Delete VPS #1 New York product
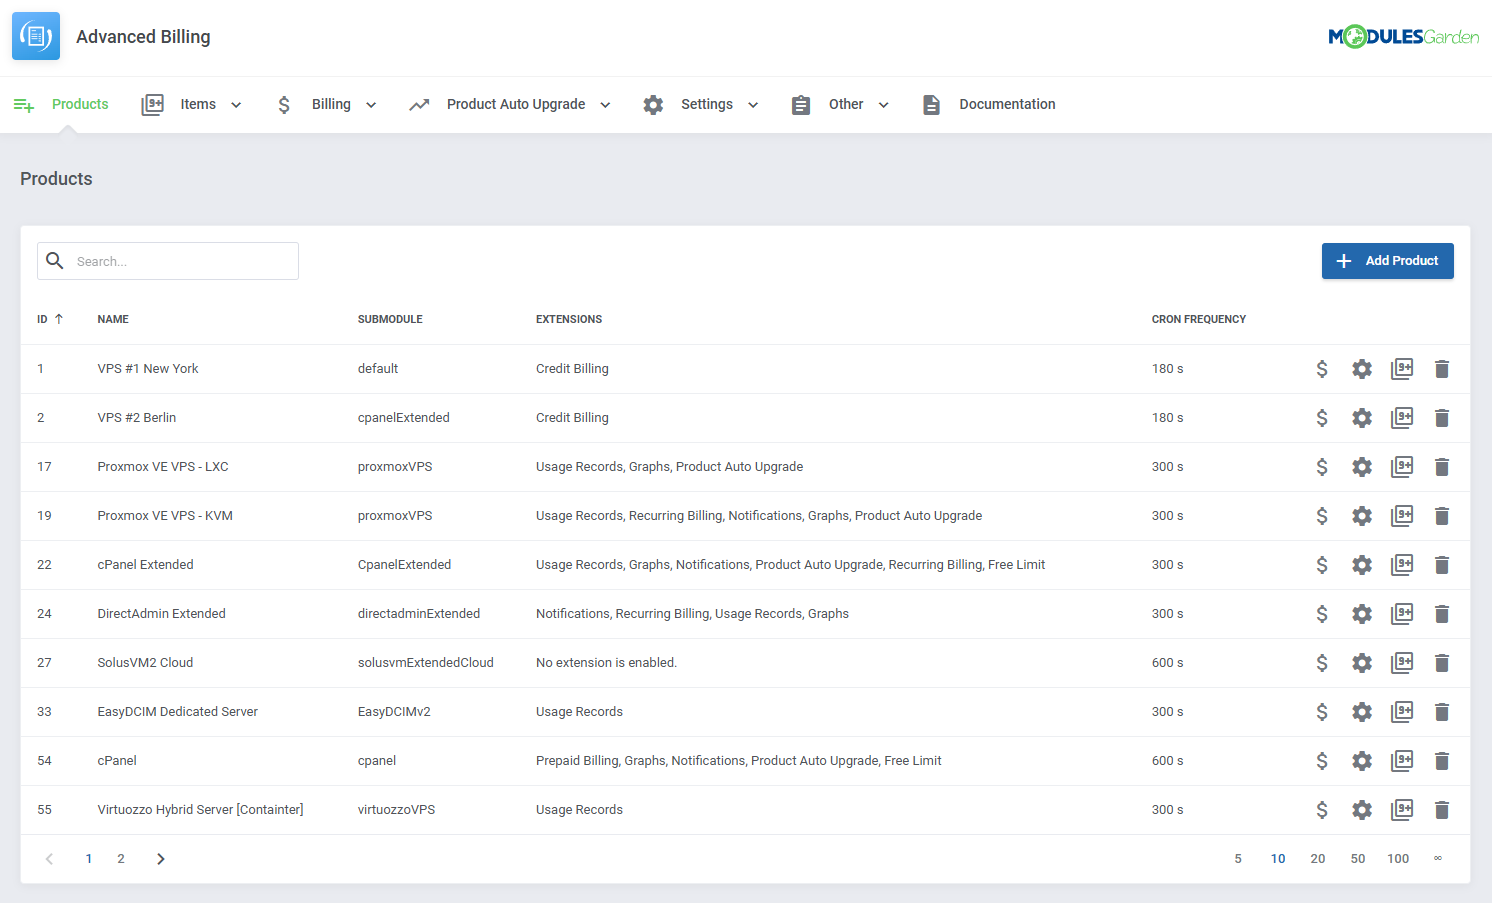Image resolution: width=1492 pixels, height=903 pixels. click(1442, 369)
